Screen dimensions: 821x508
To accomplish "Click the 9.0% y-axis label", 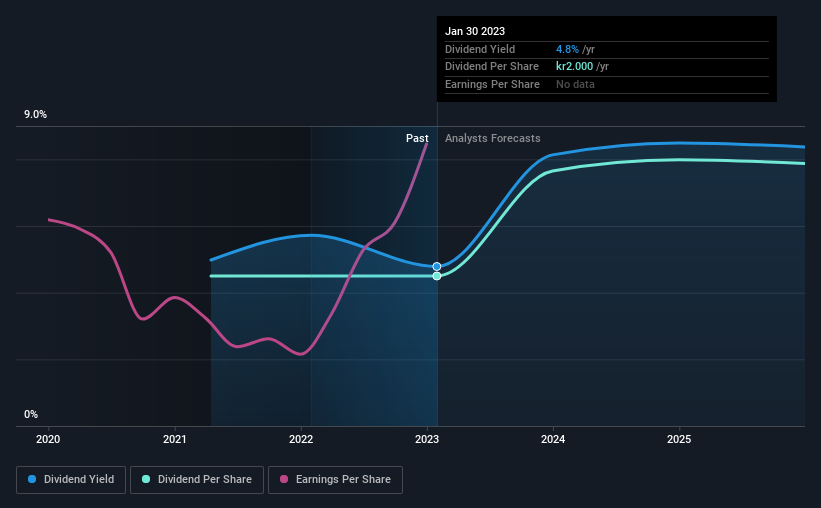I will tap(35, 114).
